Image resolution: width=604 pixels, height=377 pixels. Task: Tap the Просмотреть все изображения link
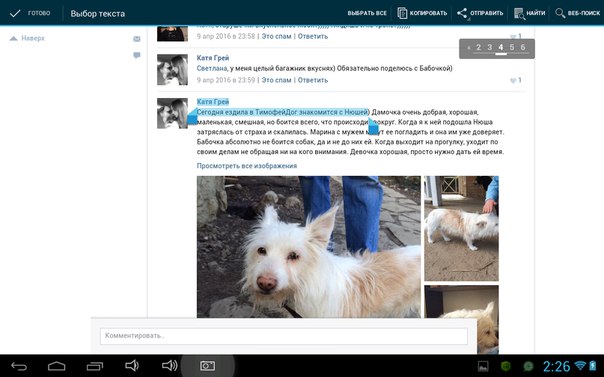[247, 166]
